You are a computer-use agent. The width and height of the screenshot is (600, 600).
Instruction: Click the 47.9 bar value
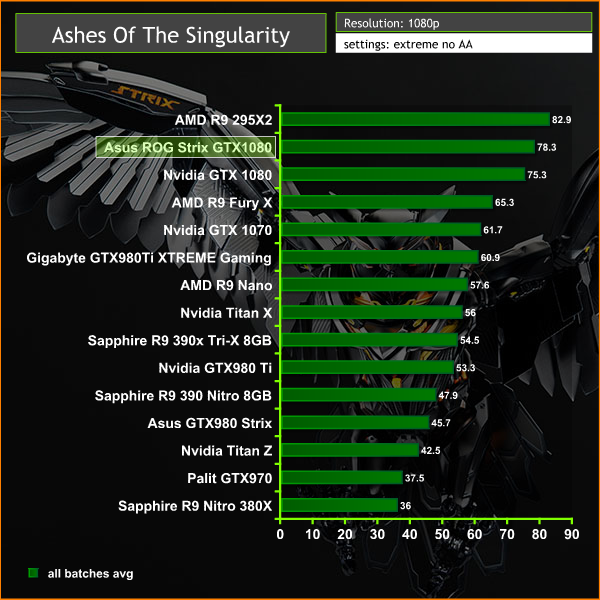click(448, 395)
